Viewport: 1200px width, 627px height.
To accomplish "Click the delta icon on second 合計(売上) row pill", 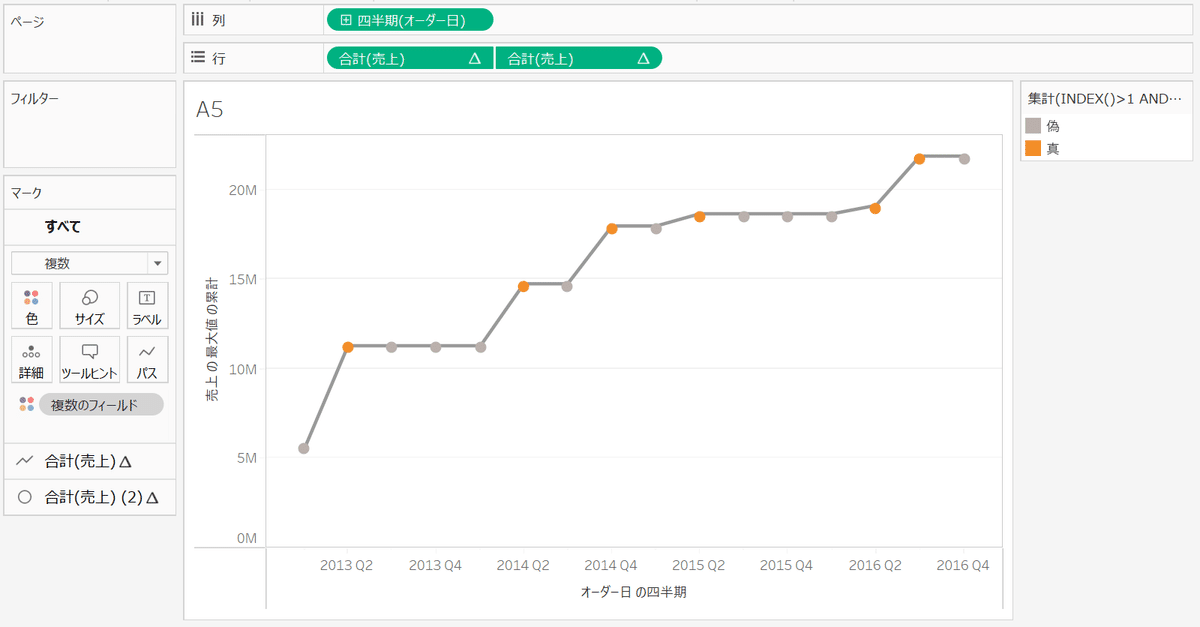I will [x=643, y=59].
